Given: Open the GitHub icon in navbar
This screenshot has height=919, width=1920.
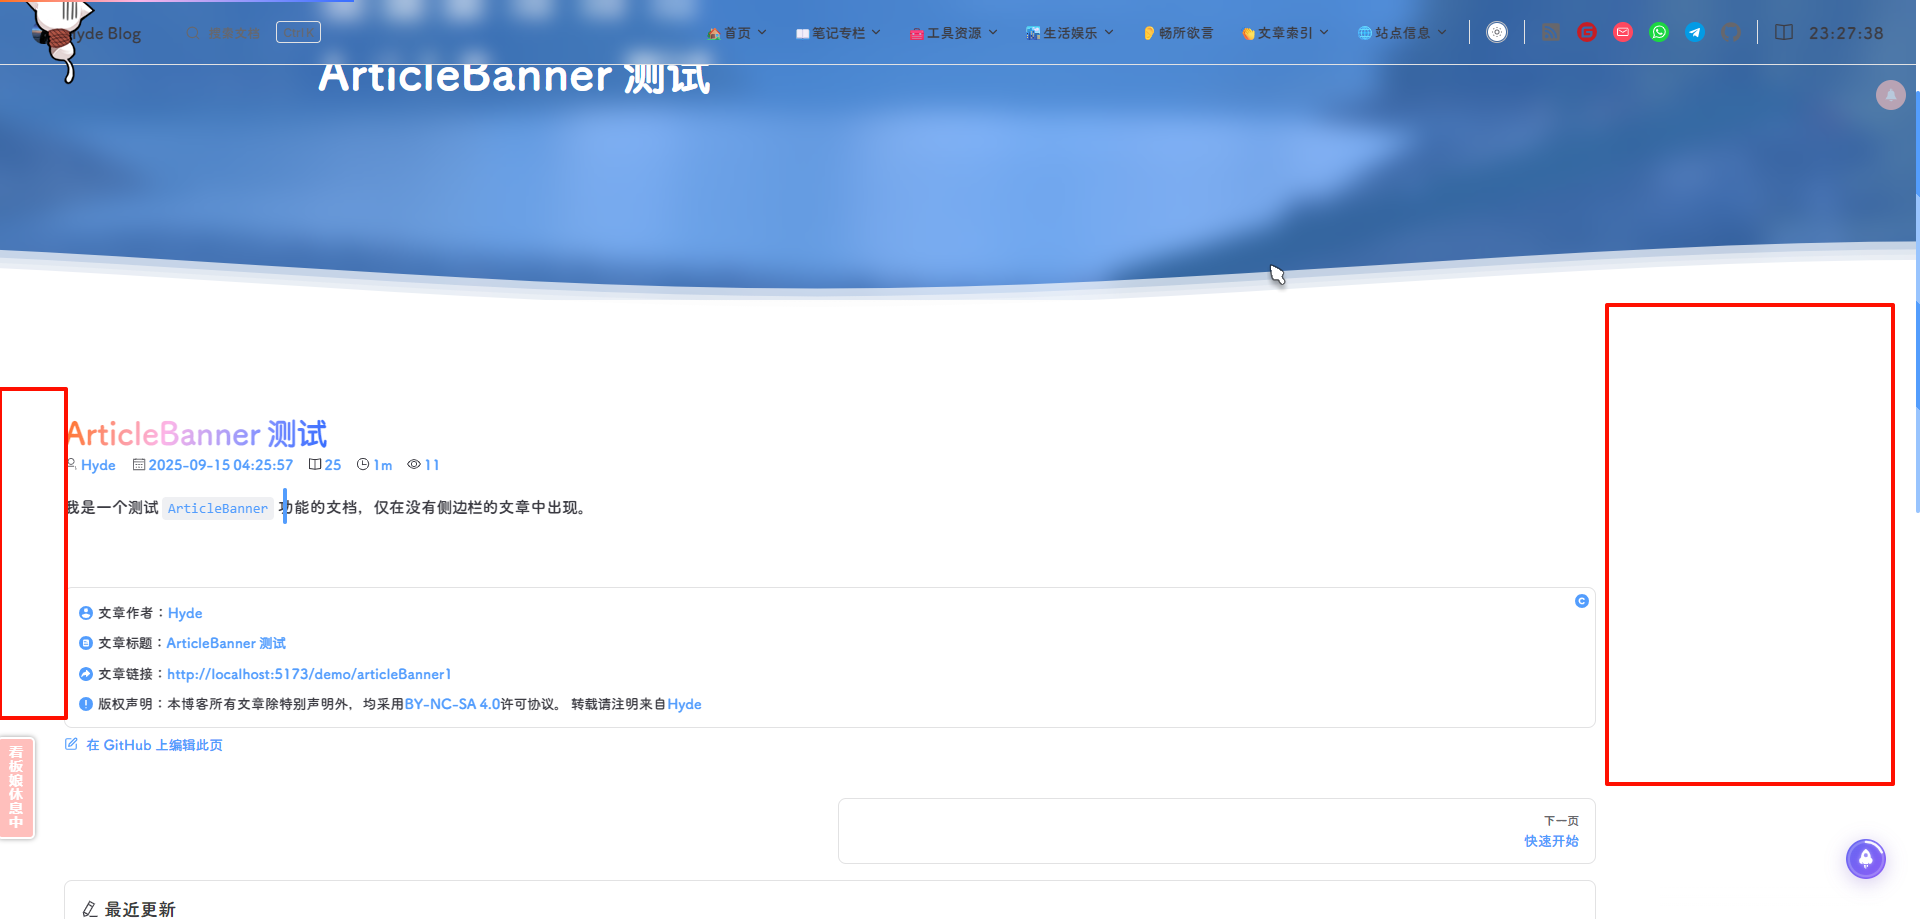Looking at the screenshot, I should (x=1731, y=33).
